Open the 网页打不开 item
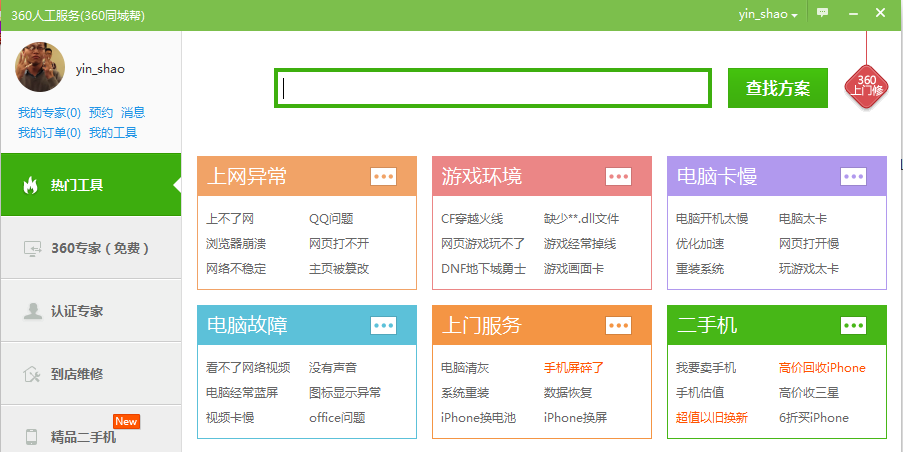Screen dimensions: 903x452 (339, 244)
